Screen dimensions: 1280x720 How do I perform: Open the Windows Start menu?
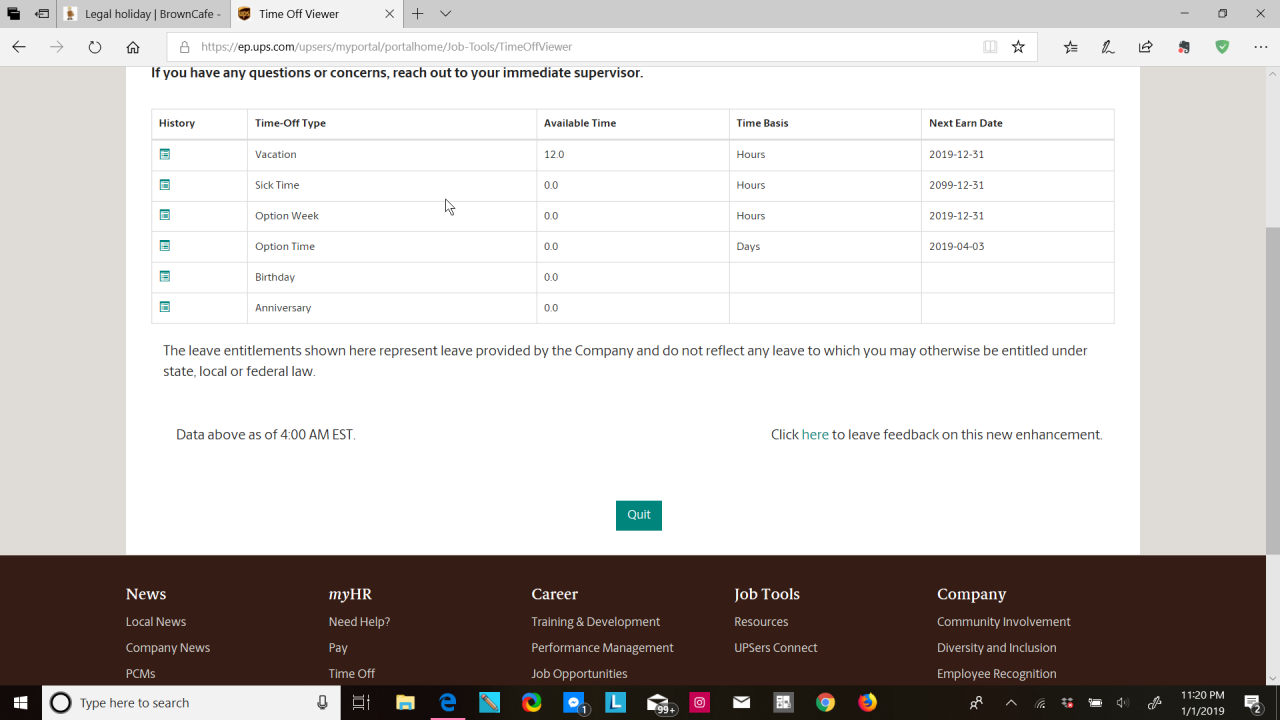click(20, 703)
